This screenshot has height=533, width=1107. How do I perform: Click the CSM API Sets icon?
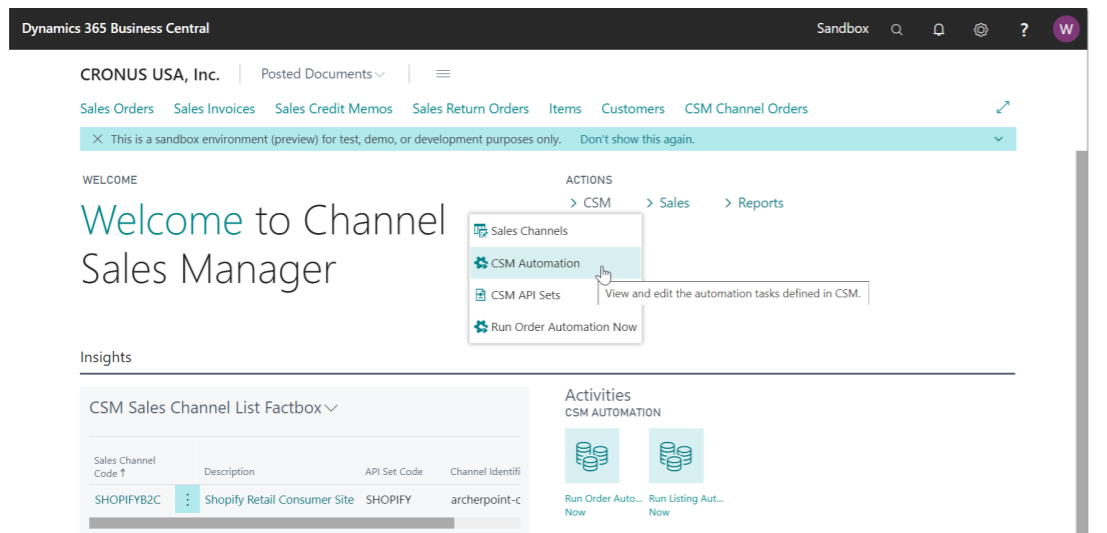point(481,295)
